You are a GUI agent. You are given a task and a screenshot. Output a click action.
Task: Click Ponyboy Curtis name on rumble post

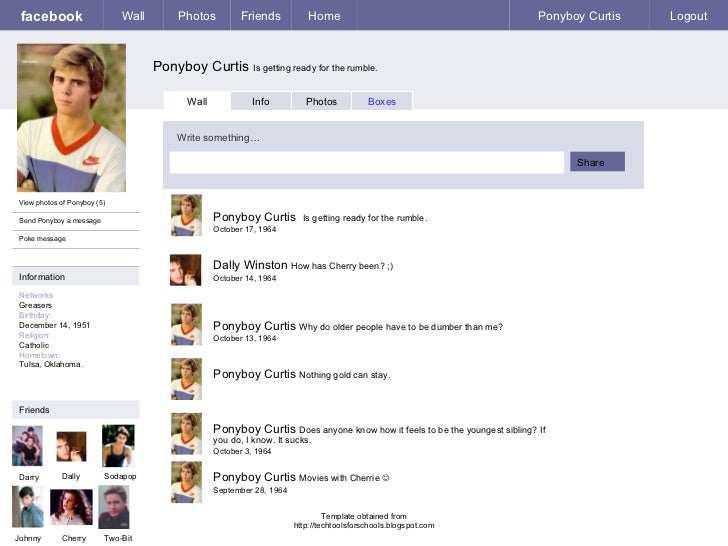pos(254,217)
